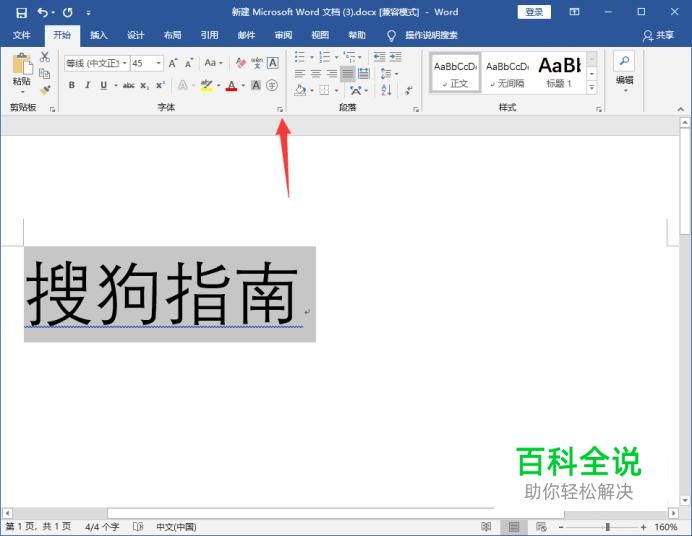The height and width of the screenshot is (536, 692).
Task: Apply character border icon
Action: [x=273, y=63]
